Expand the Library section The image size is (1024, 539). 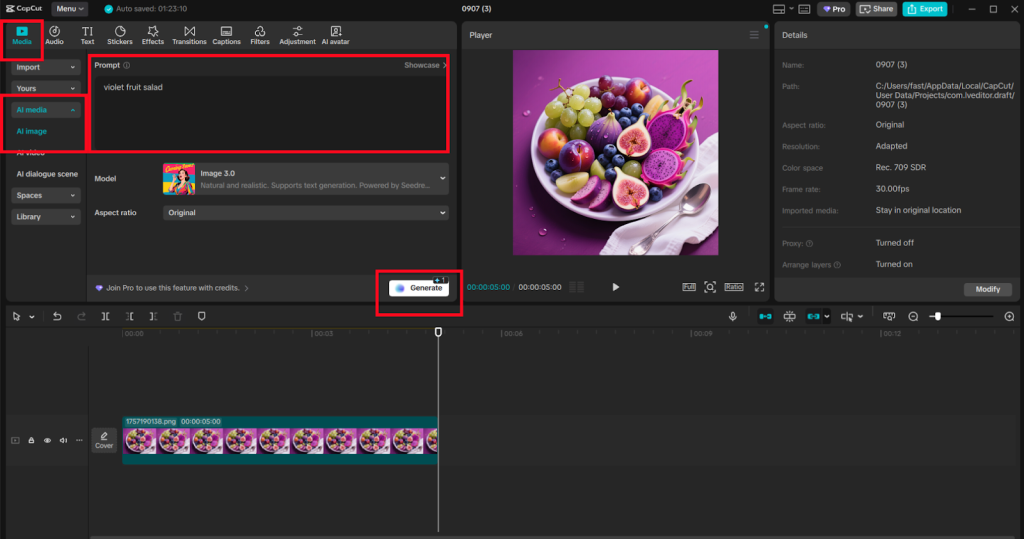click(x=46, y=217)
